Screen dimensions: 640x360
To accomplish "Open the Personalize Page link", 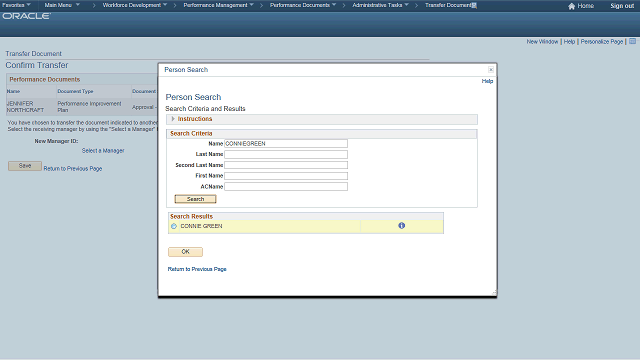I will pos(602,42).
